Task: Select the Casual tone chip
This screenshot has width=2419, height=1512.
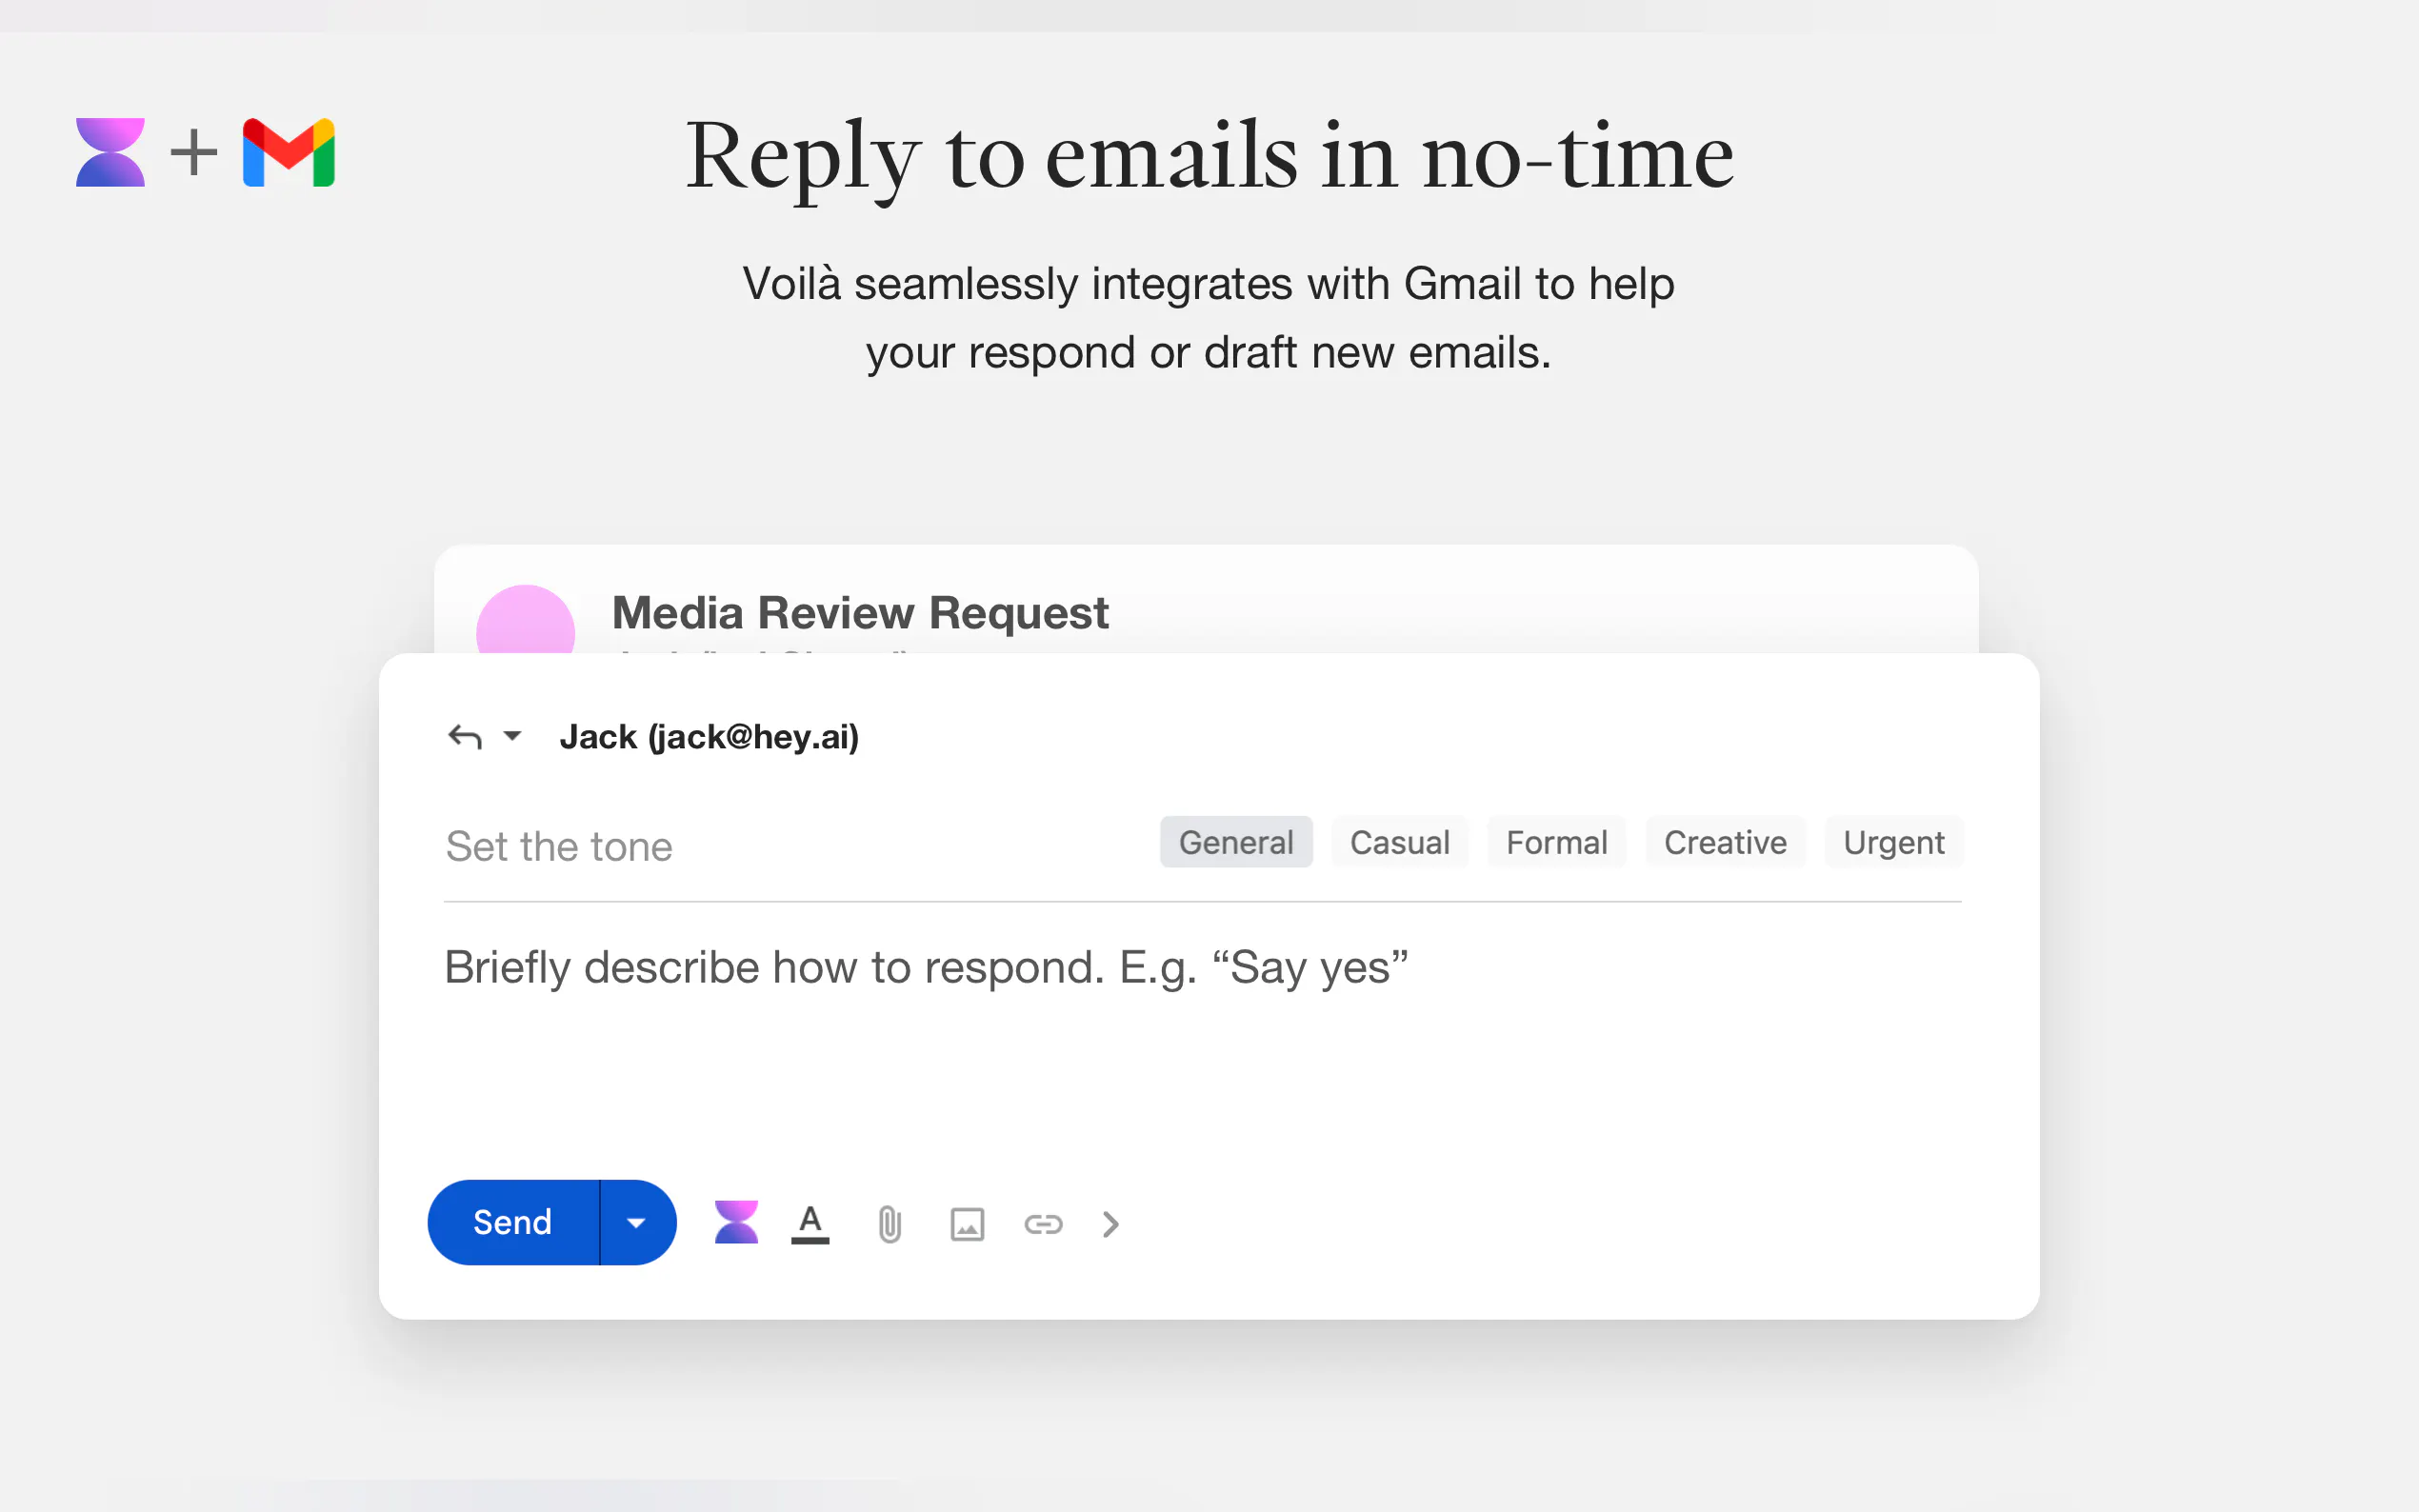Action: point(1399,842)
